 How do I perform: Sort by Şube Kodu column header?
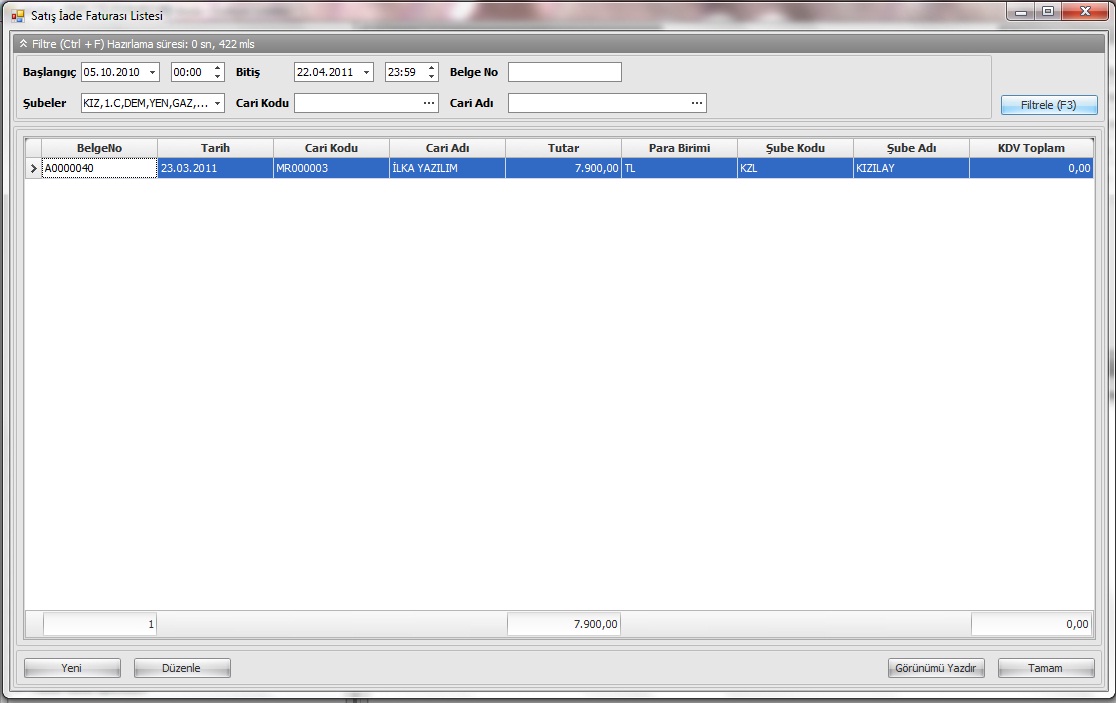[x=796, y=148]
